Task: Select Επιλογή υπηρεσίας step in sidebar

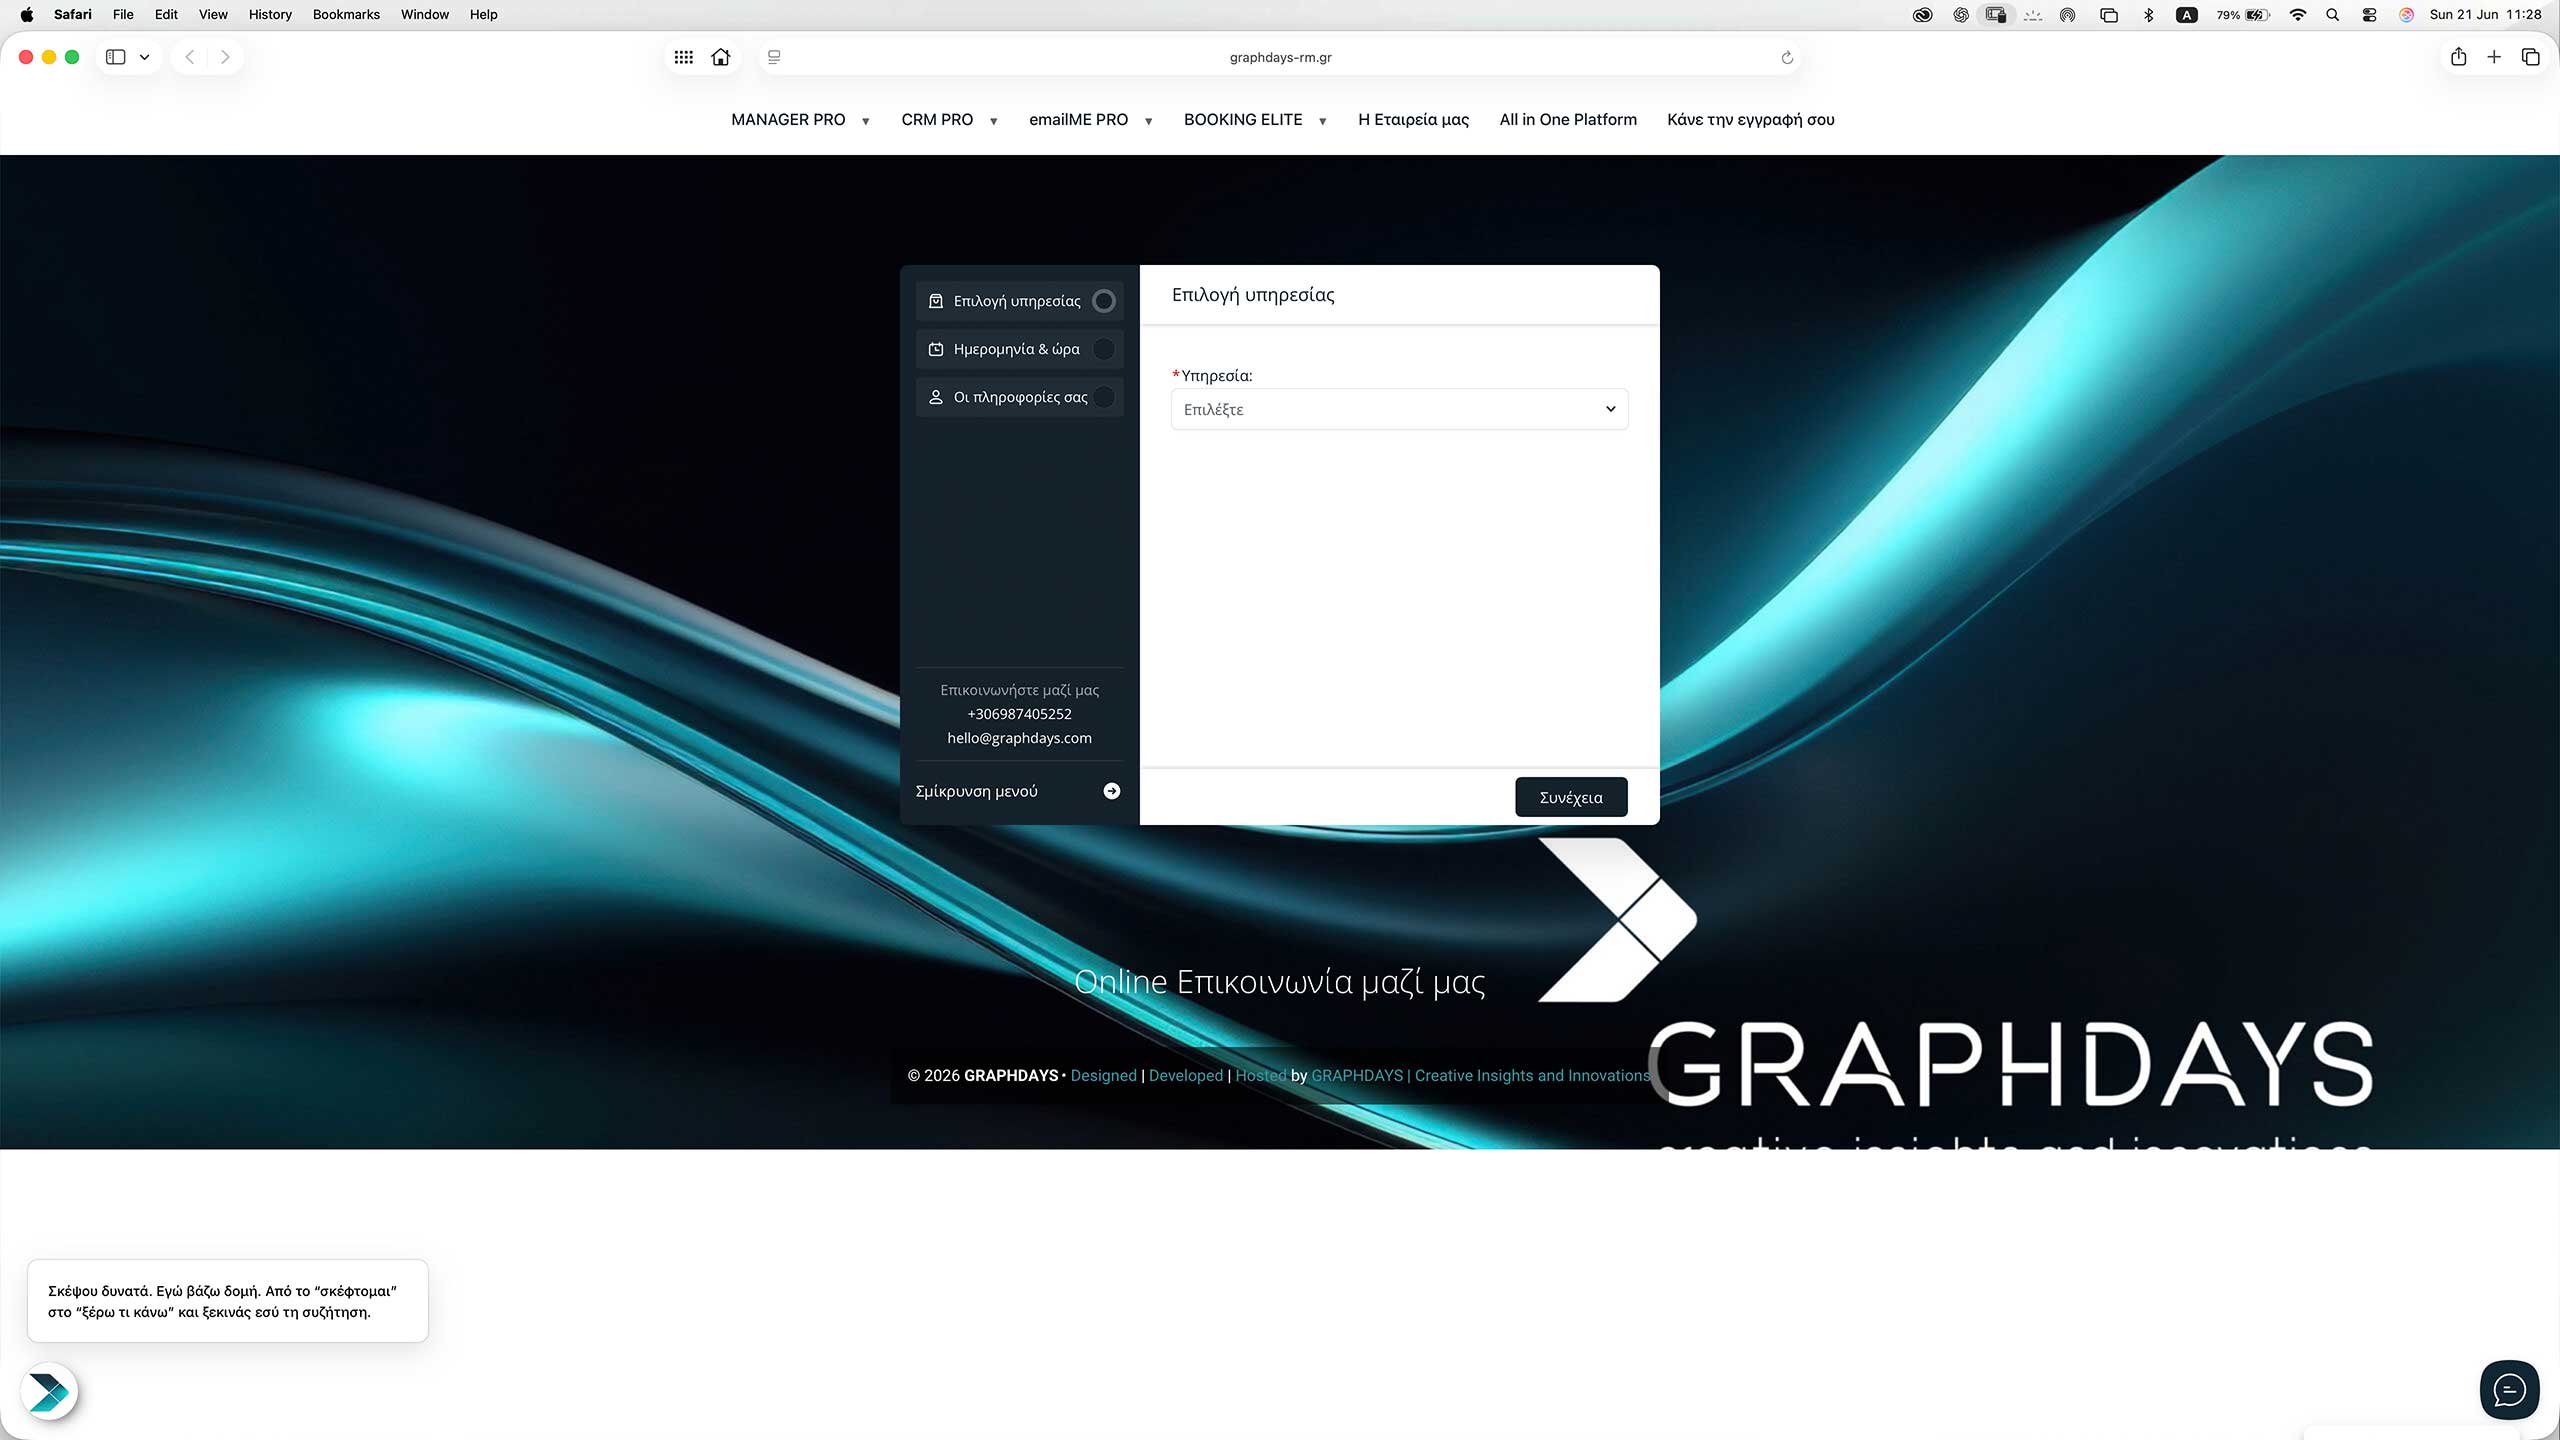Action: (1019, 301)
